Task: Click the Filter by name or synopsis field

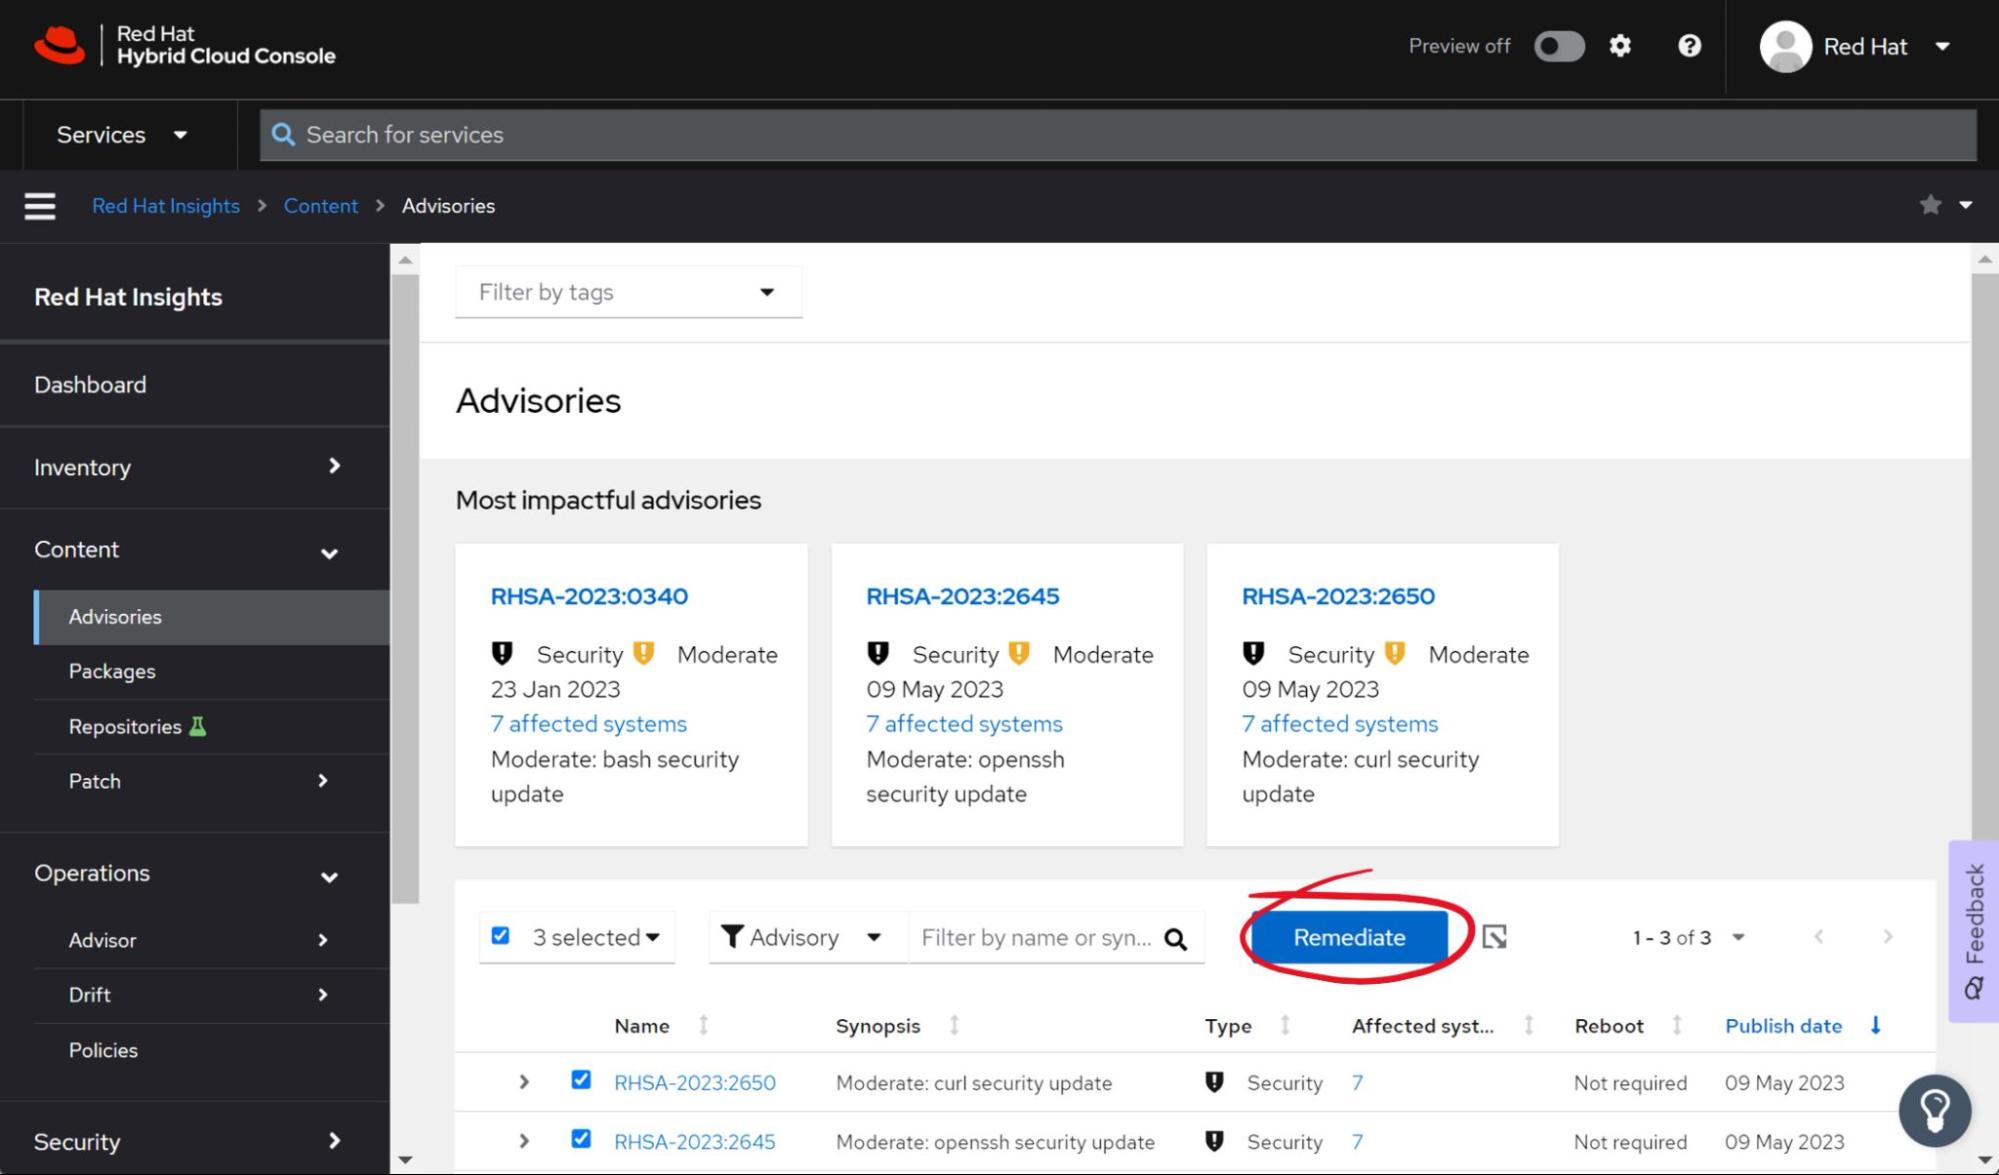Action: [x=1038, y=937]
